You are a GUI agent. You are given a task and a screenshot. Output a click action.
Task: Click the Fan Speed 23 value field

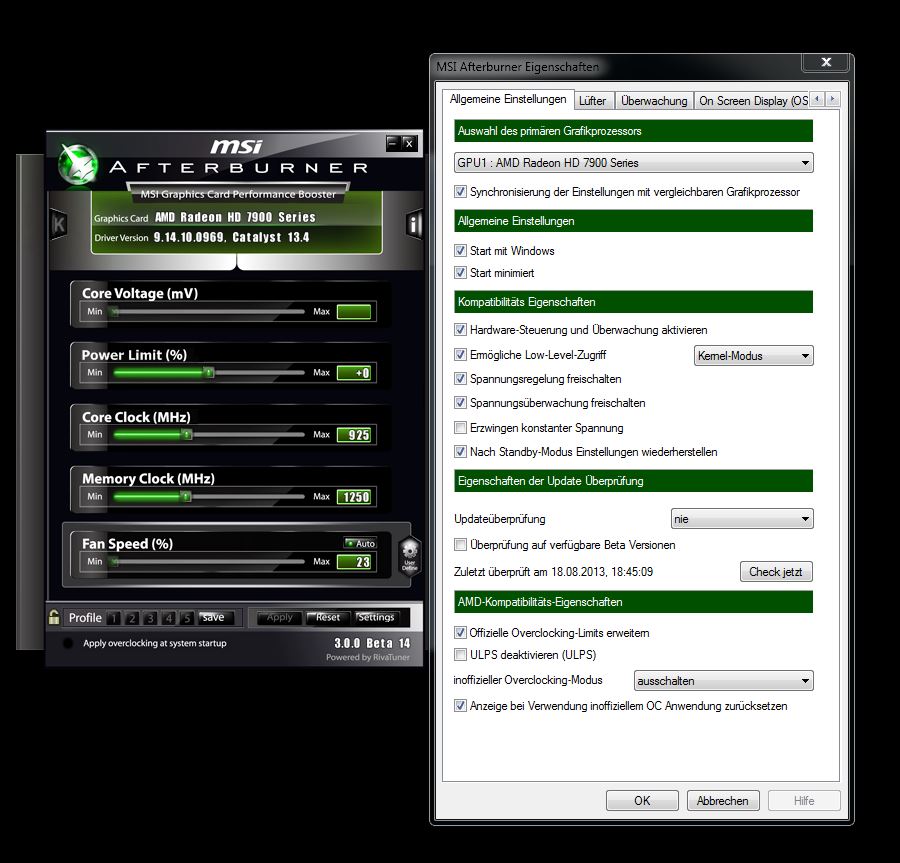(354, 562)
